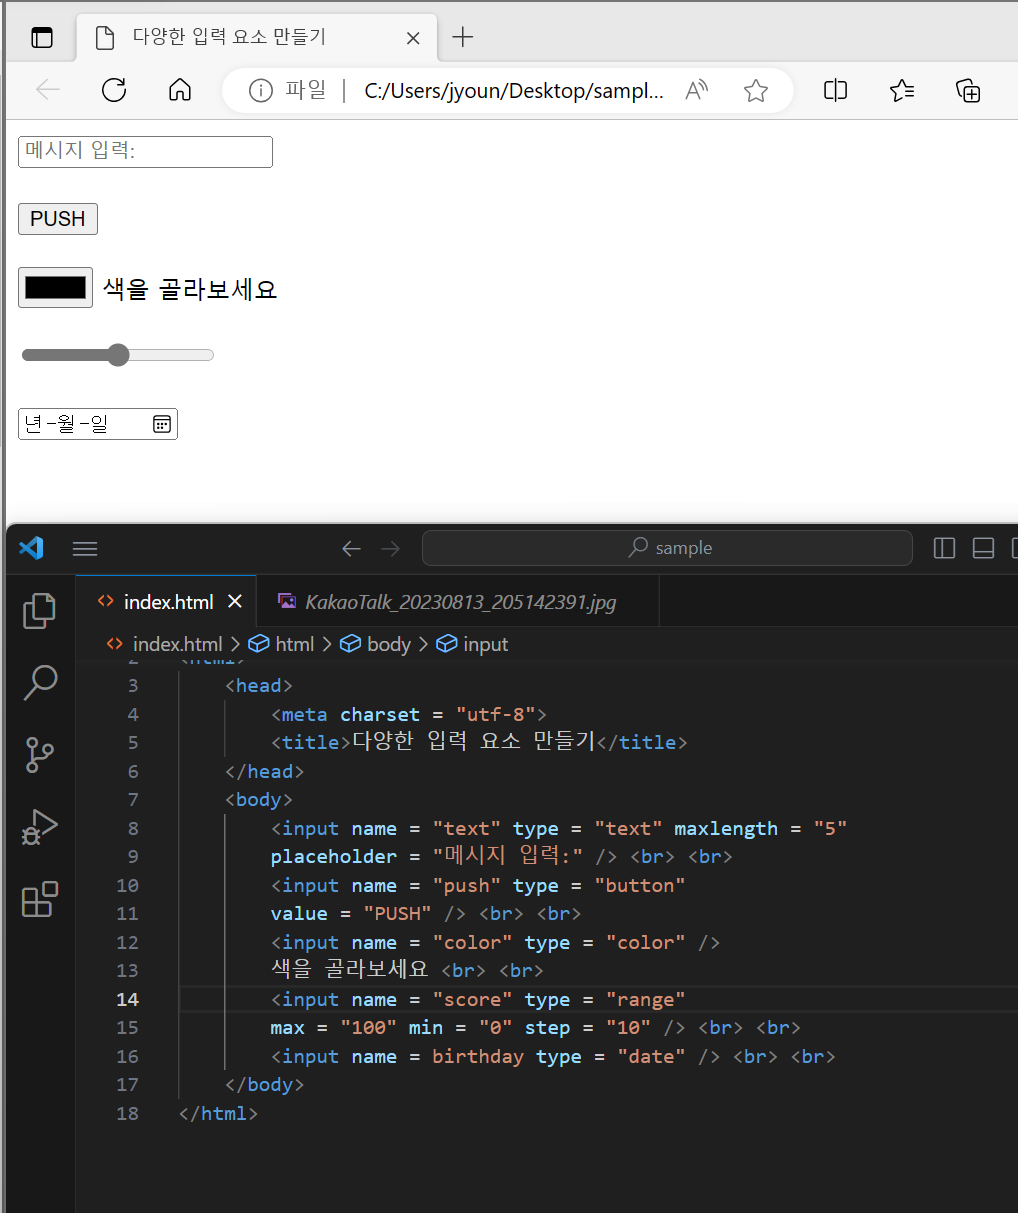The image size is (1018, 1213).
Task: Click the placeholder attribute on line 9
Action: tap(334, 857)
